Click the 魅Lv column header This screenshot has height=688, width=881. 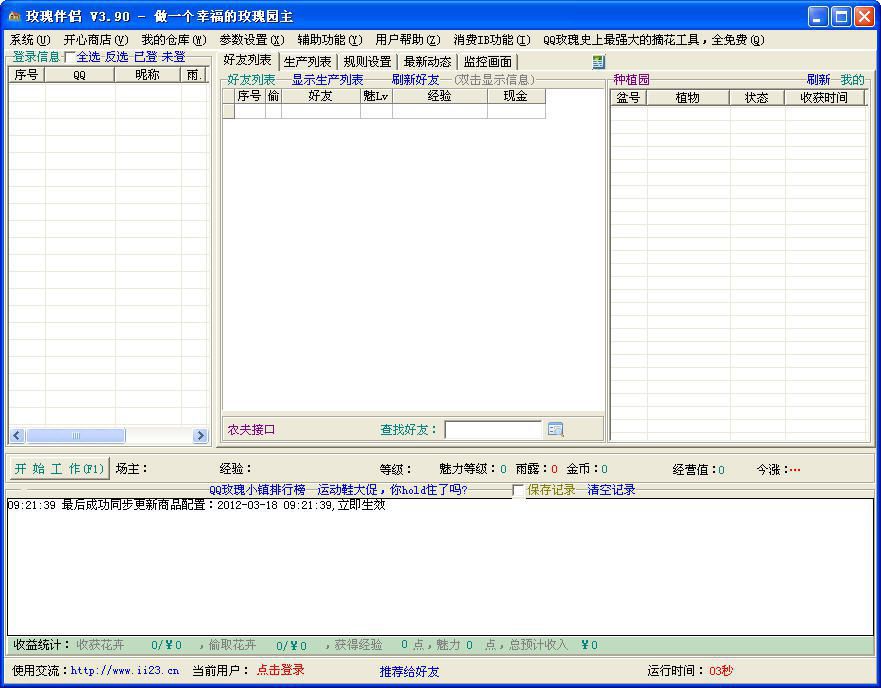click(x=376, y=96)
